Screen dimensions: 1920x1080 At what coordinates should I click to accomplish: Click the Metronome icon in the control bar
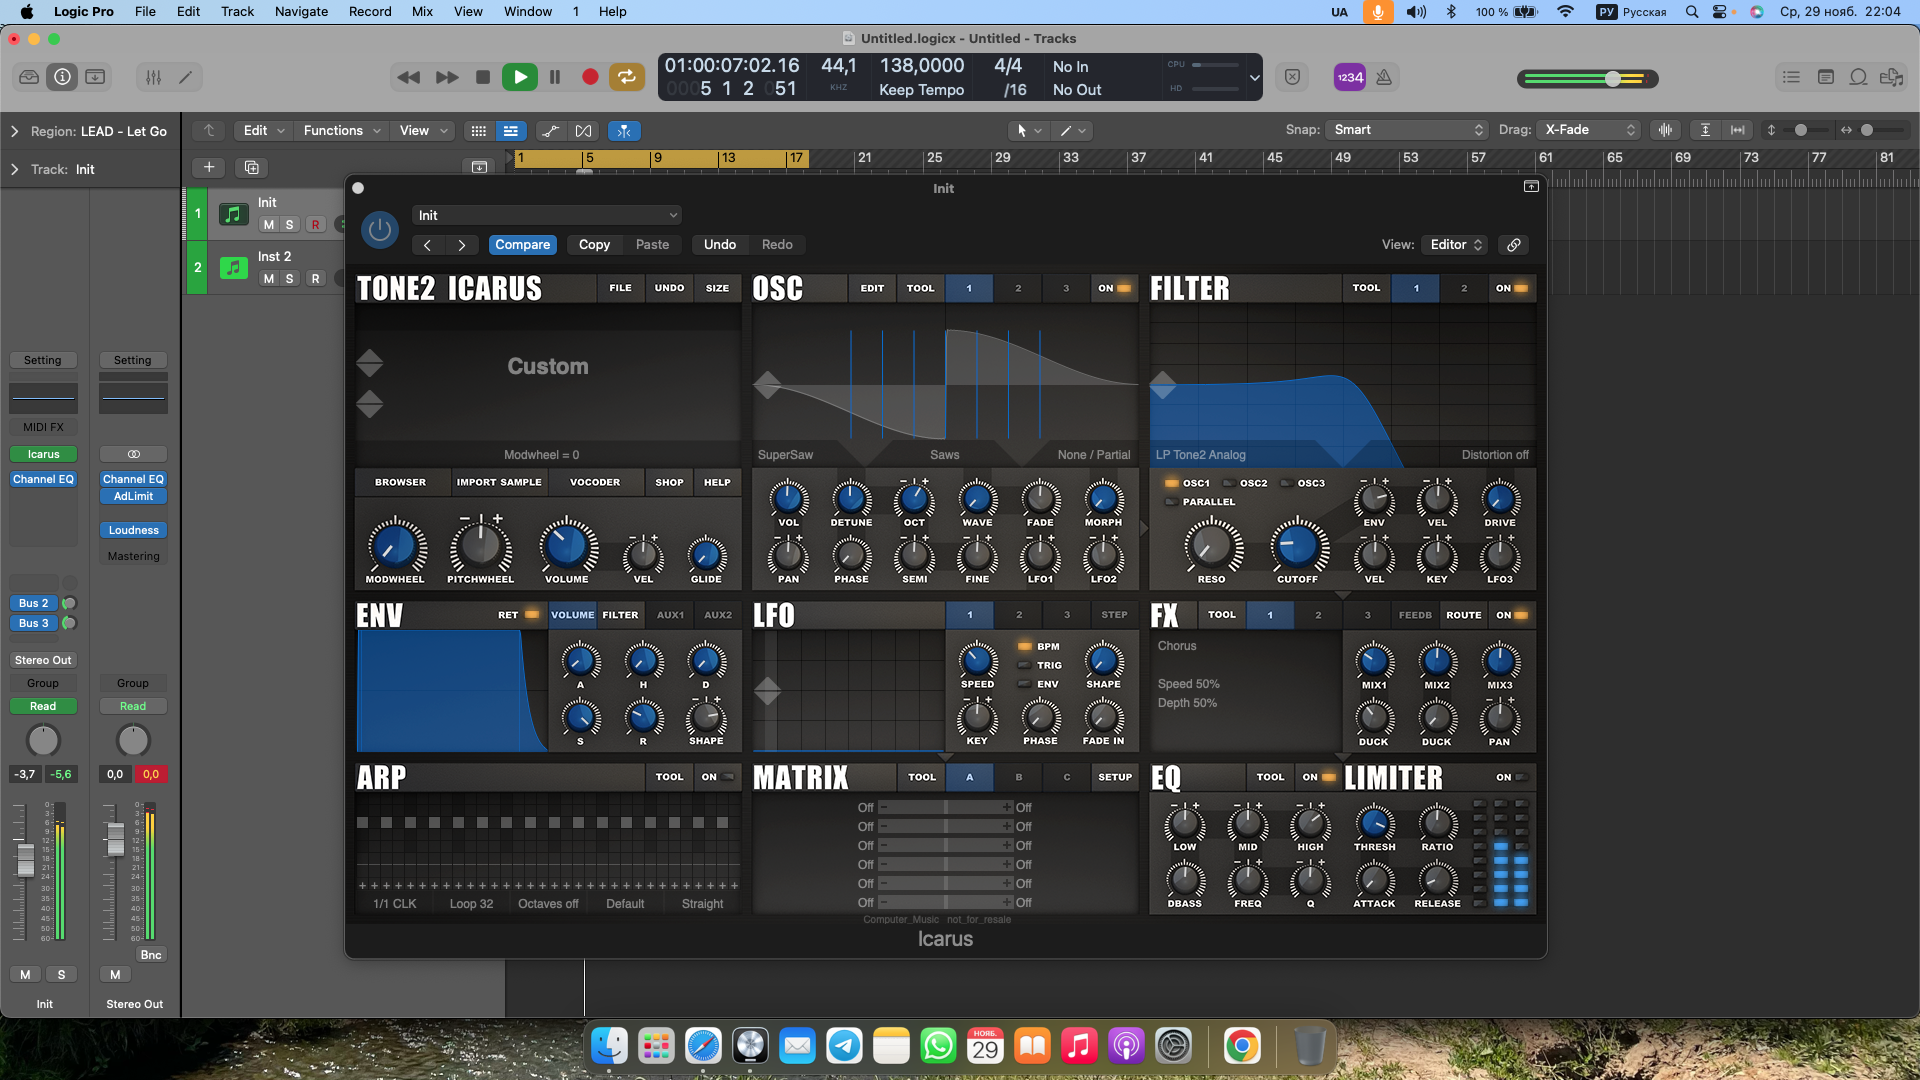1384,77
